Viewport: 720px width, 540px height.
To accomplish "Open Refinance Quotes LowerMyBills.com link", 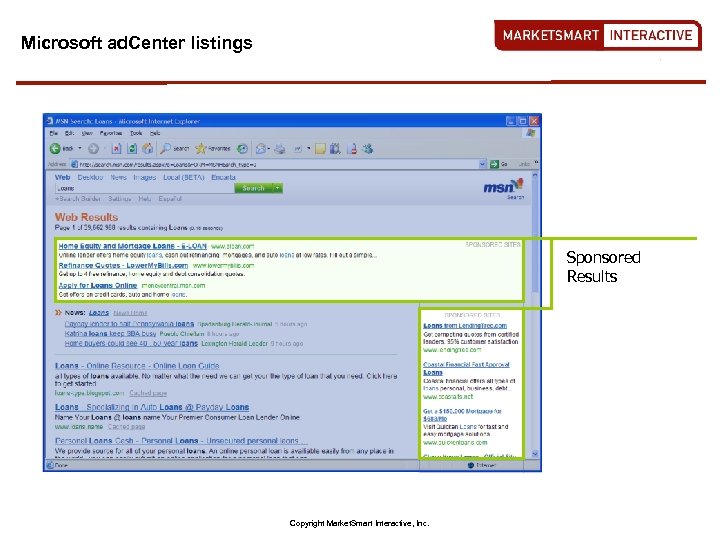I will [x=123, y=265].
